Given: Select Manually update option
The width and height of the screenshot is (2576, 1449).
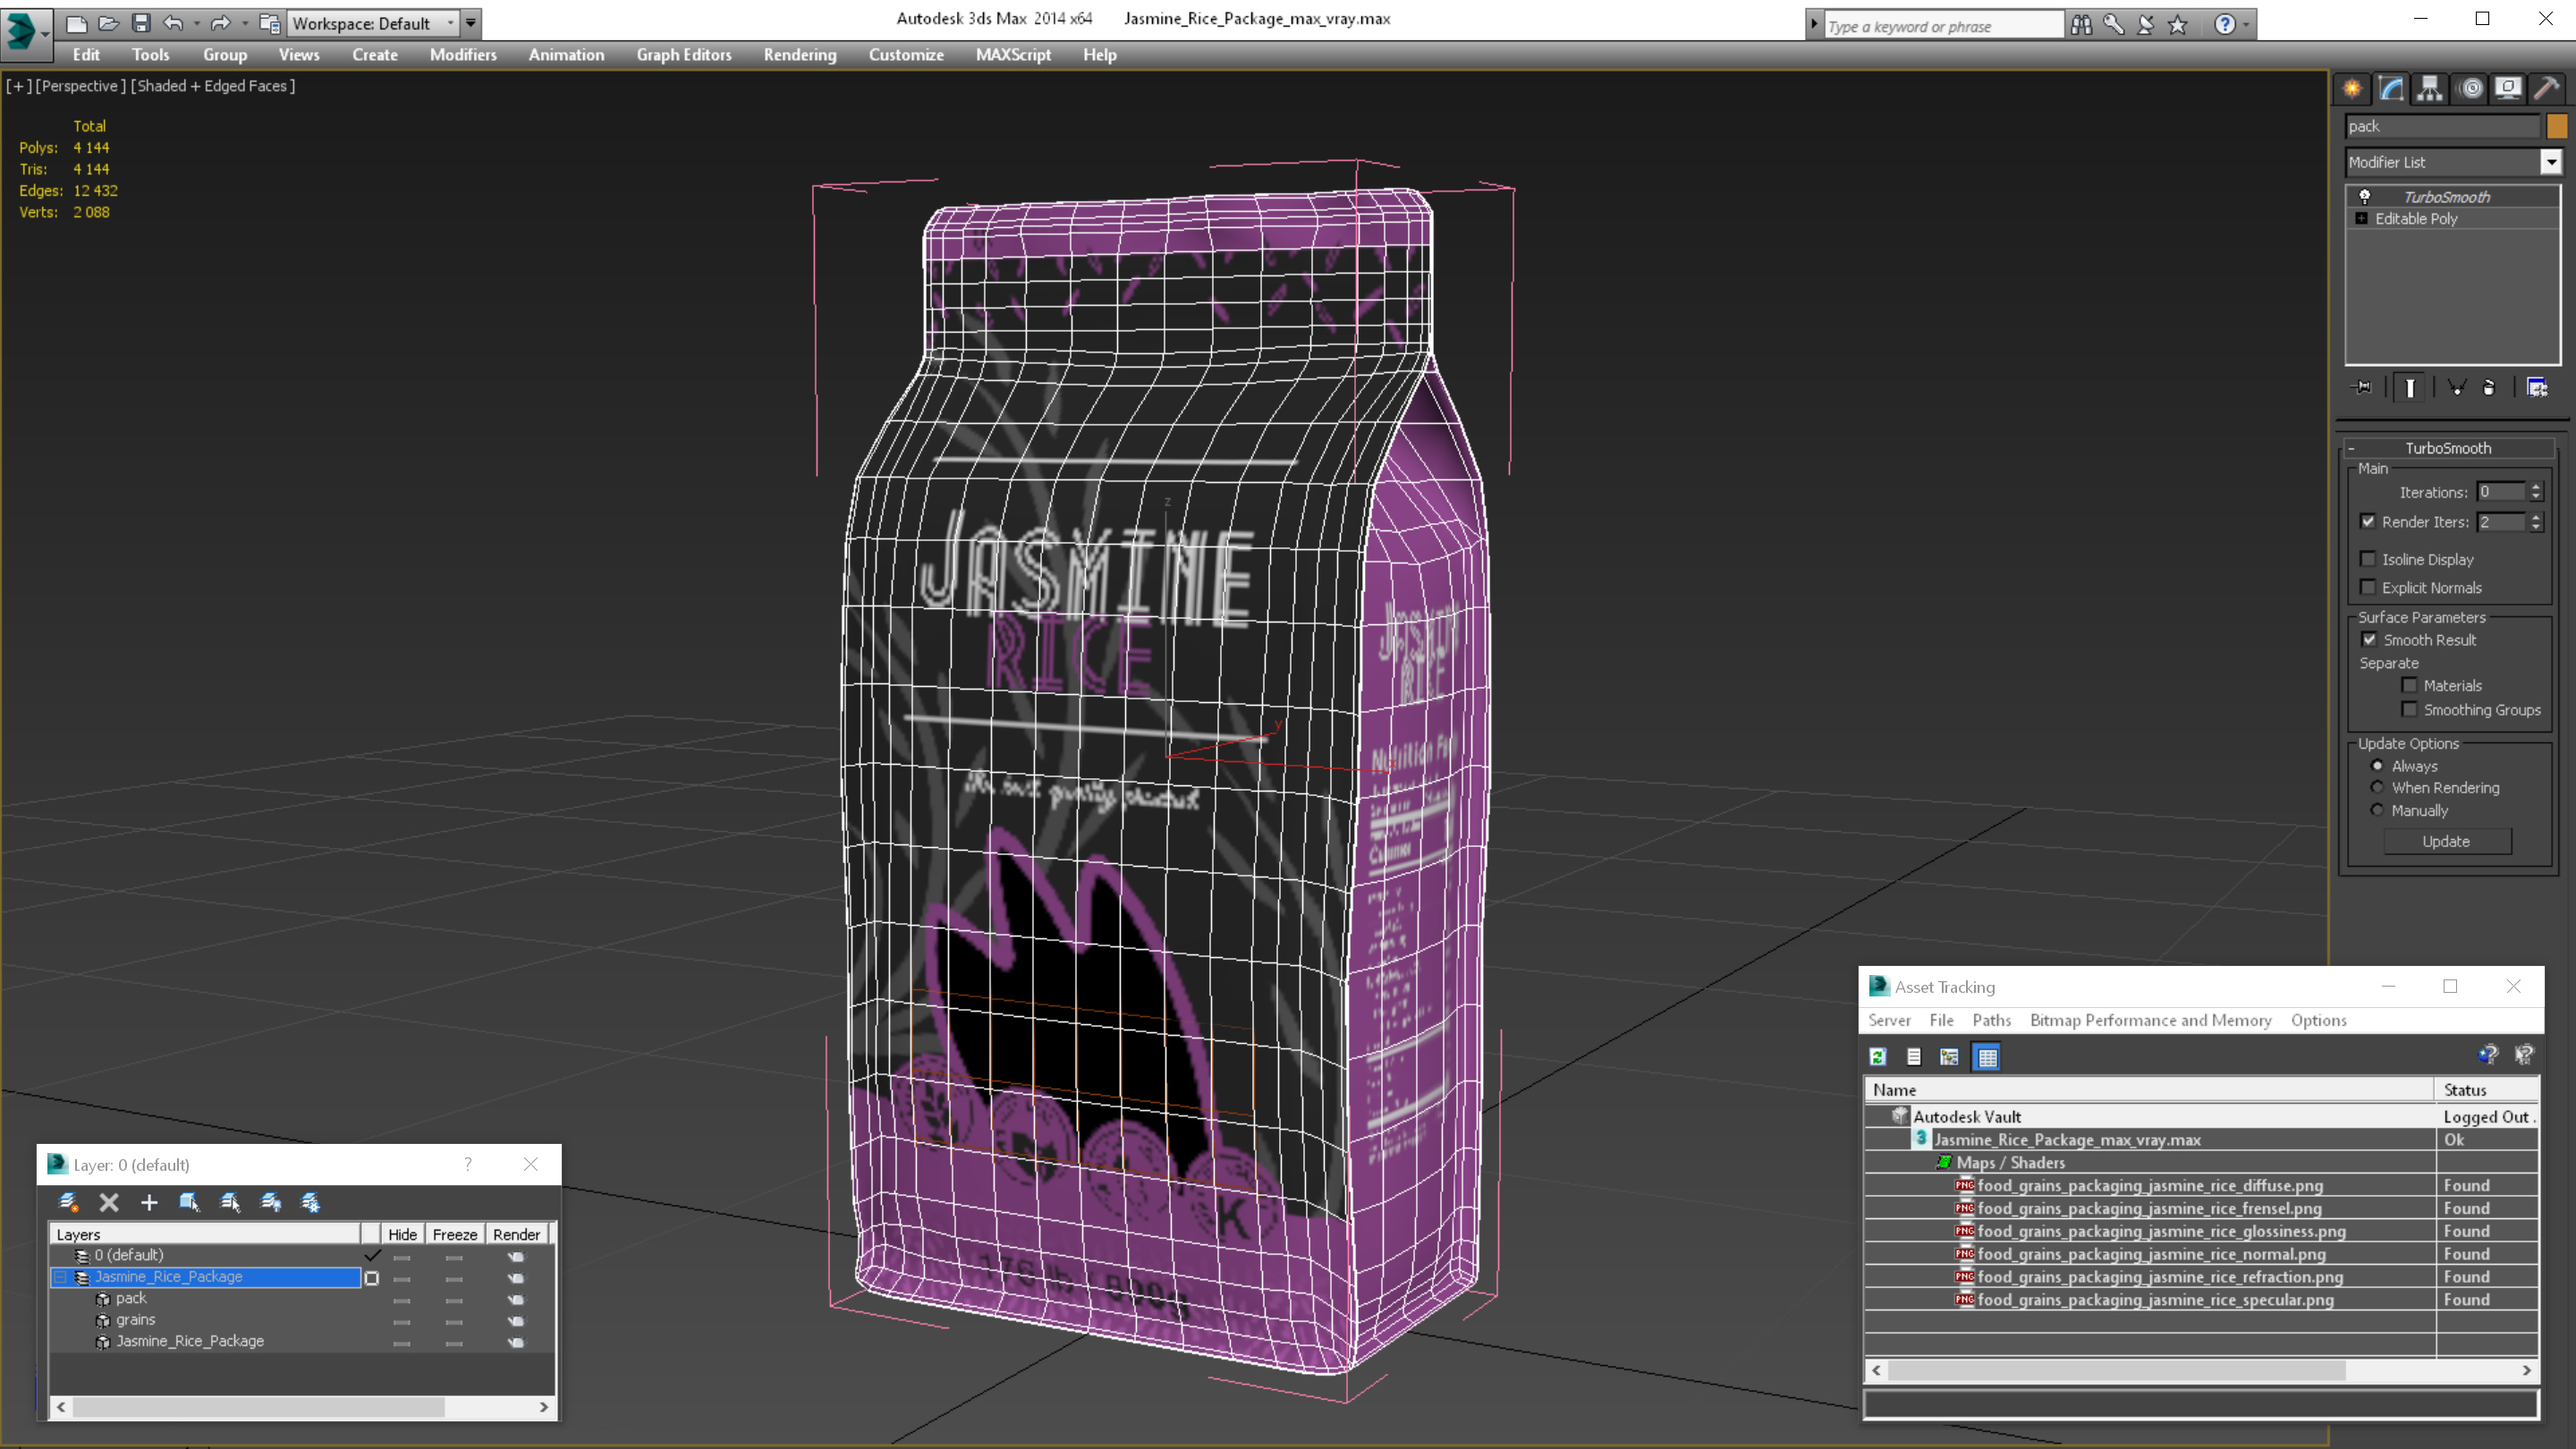Looking at the screenshot, I should pos(2377,810).
